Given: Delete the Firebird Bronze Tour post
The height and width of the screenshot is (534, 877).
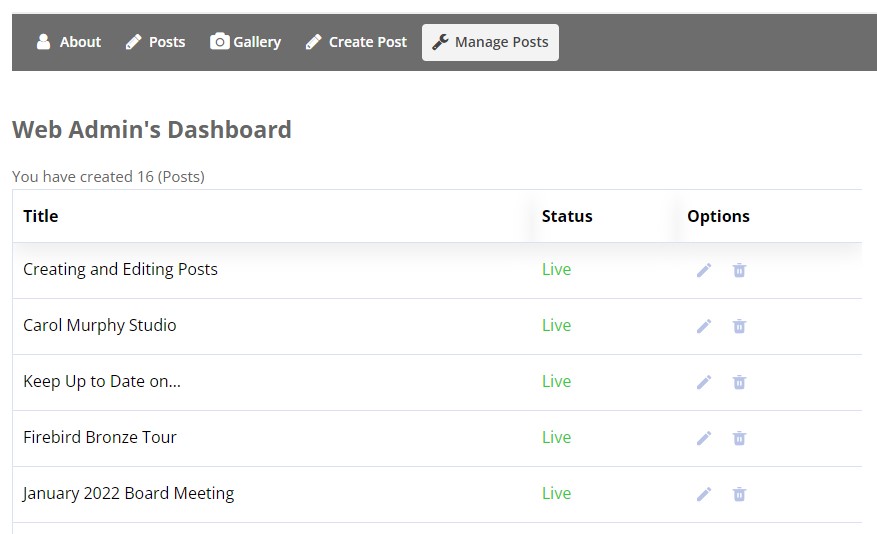Looking at the screenshot, I should (x=739, y=438).
